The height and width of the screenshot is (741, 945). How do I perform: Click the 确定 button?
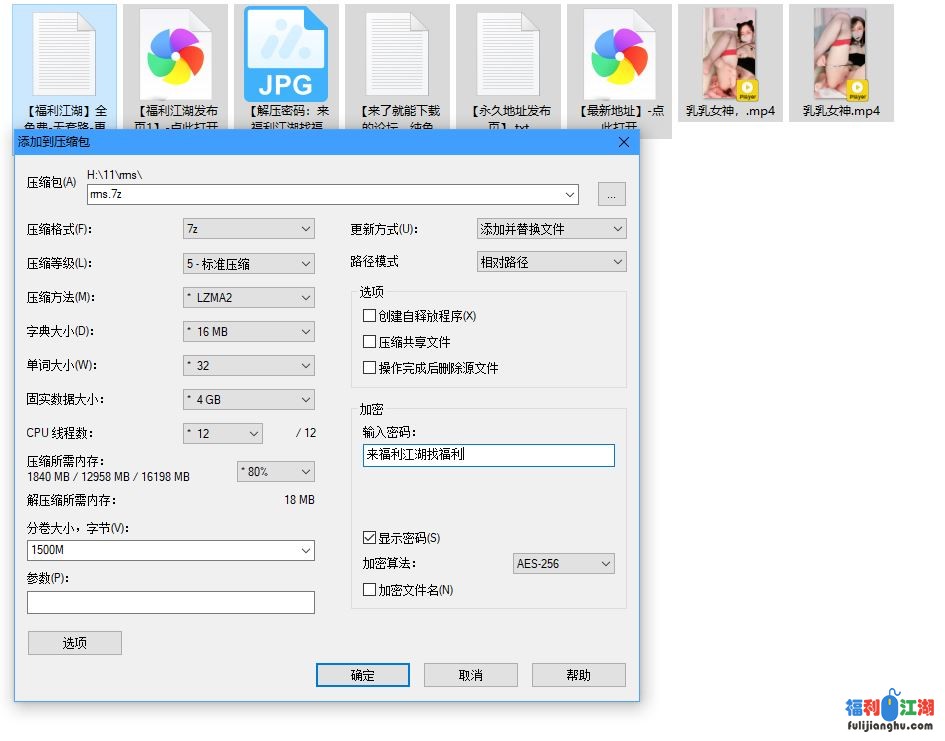point(362,675)
